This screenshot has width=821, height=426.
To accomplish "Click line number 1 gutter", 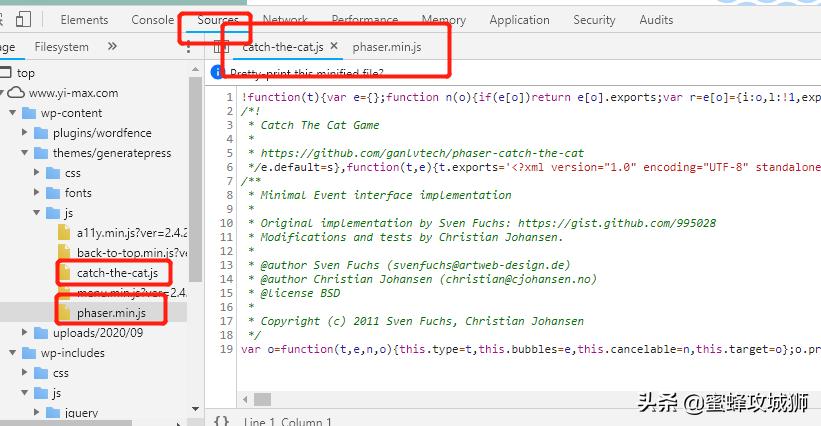I will tap(229, 97).
